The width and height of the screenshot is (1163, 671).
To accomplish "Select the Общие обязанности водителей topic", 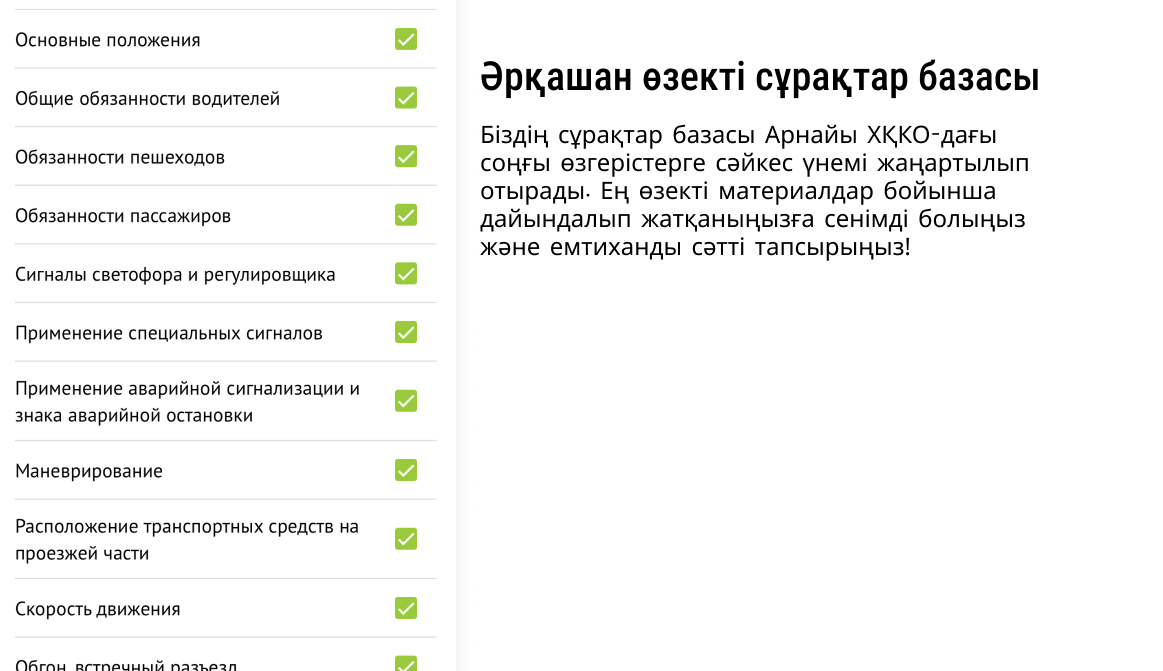I will tap(148, 99).
